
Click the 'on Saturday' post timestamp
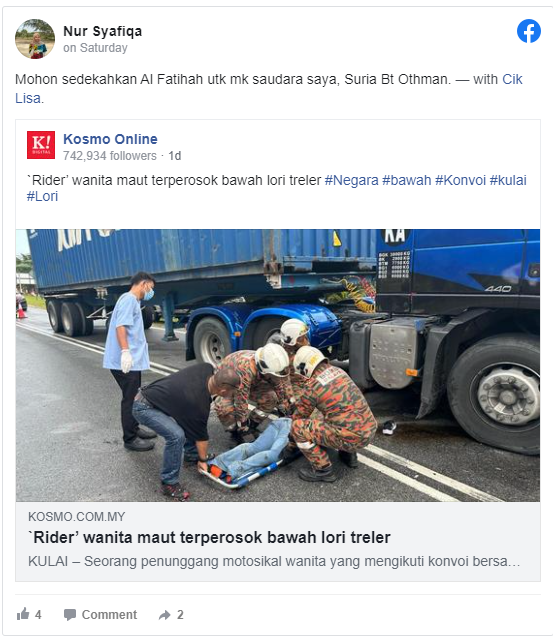95,48
